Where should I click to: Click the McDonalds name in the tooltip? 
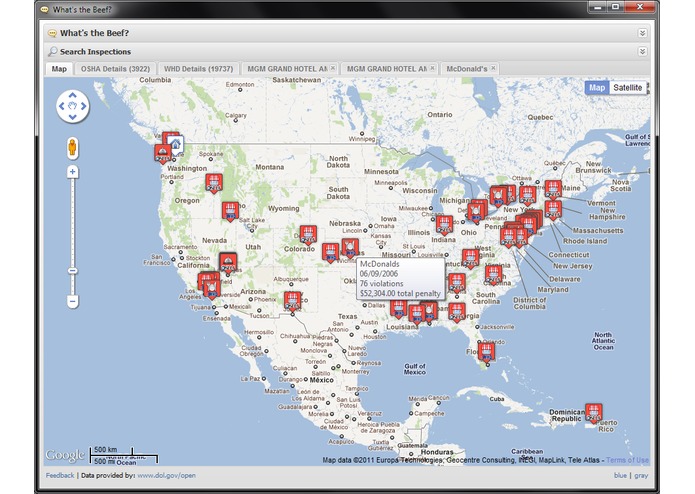tap(379, 264)
